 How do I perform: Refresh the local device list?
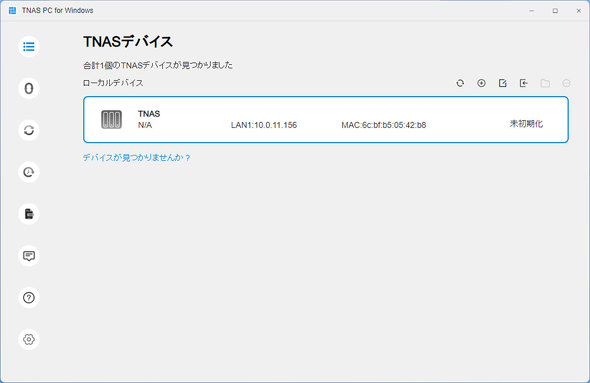point(460,83)
